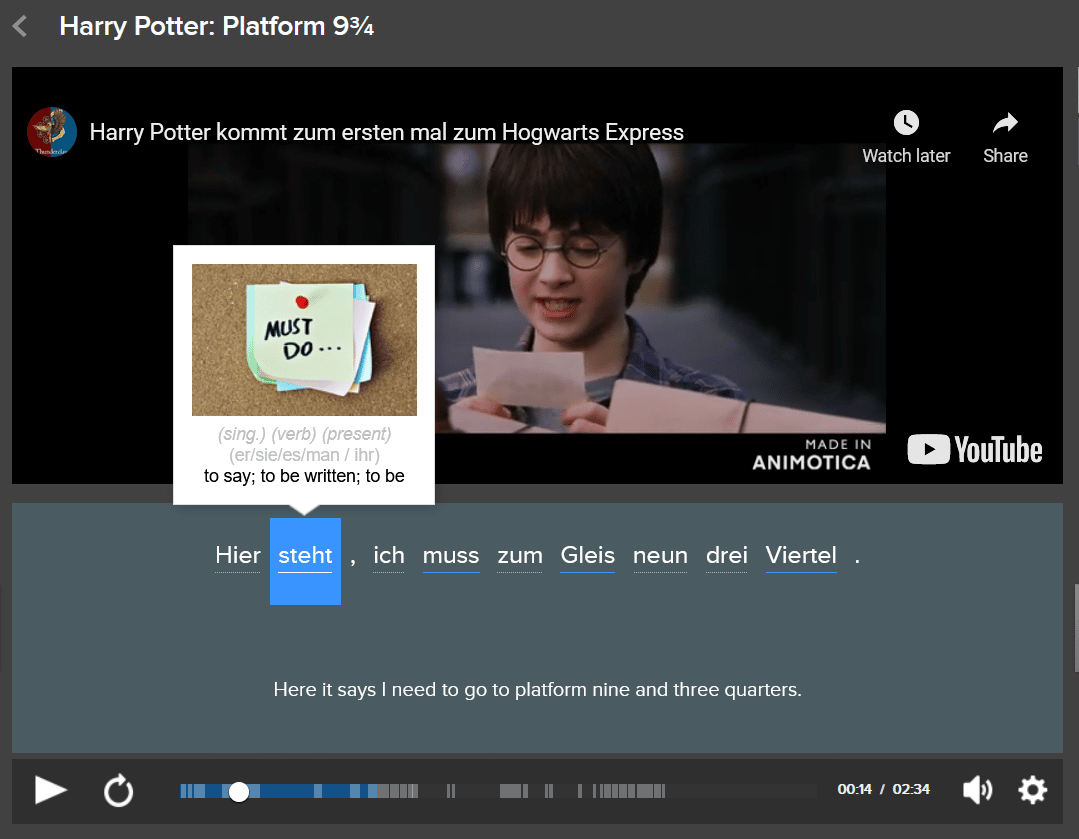Mute the audio using the speaker icon
1079x839 pixels.
click(976, 790)
